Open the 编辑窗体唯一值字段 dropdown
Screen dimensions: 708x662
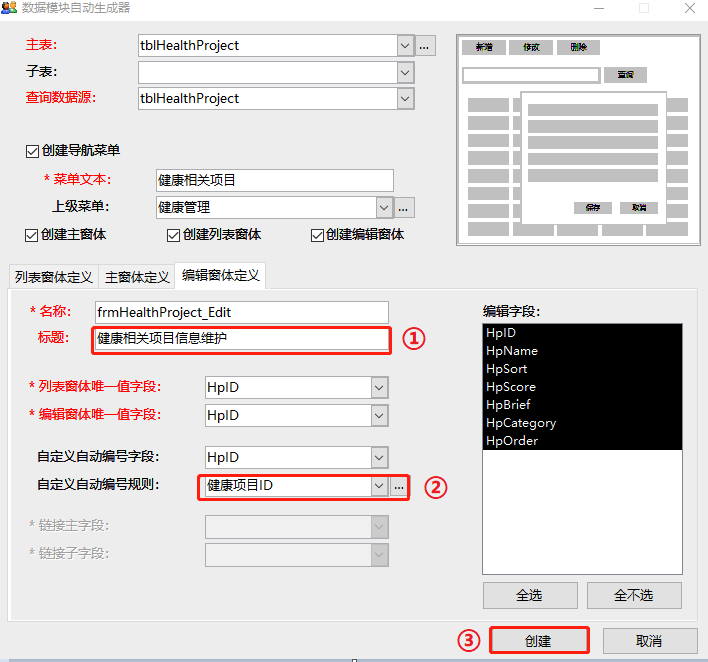tap(379, 415)
